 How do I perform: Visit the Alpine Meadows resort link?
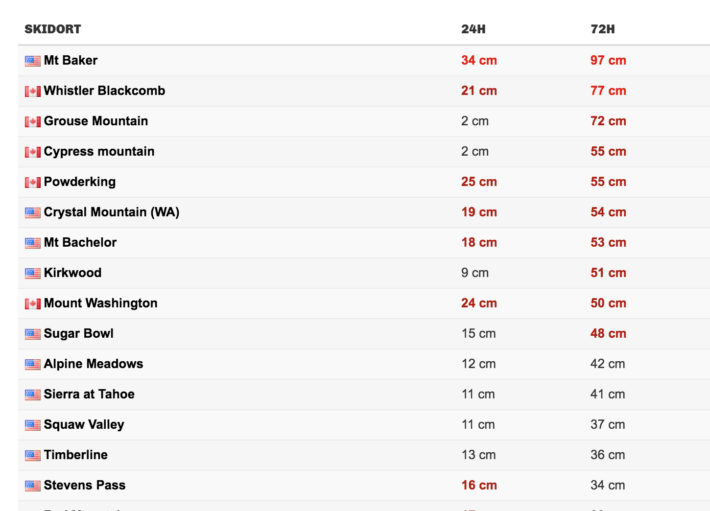93,363
